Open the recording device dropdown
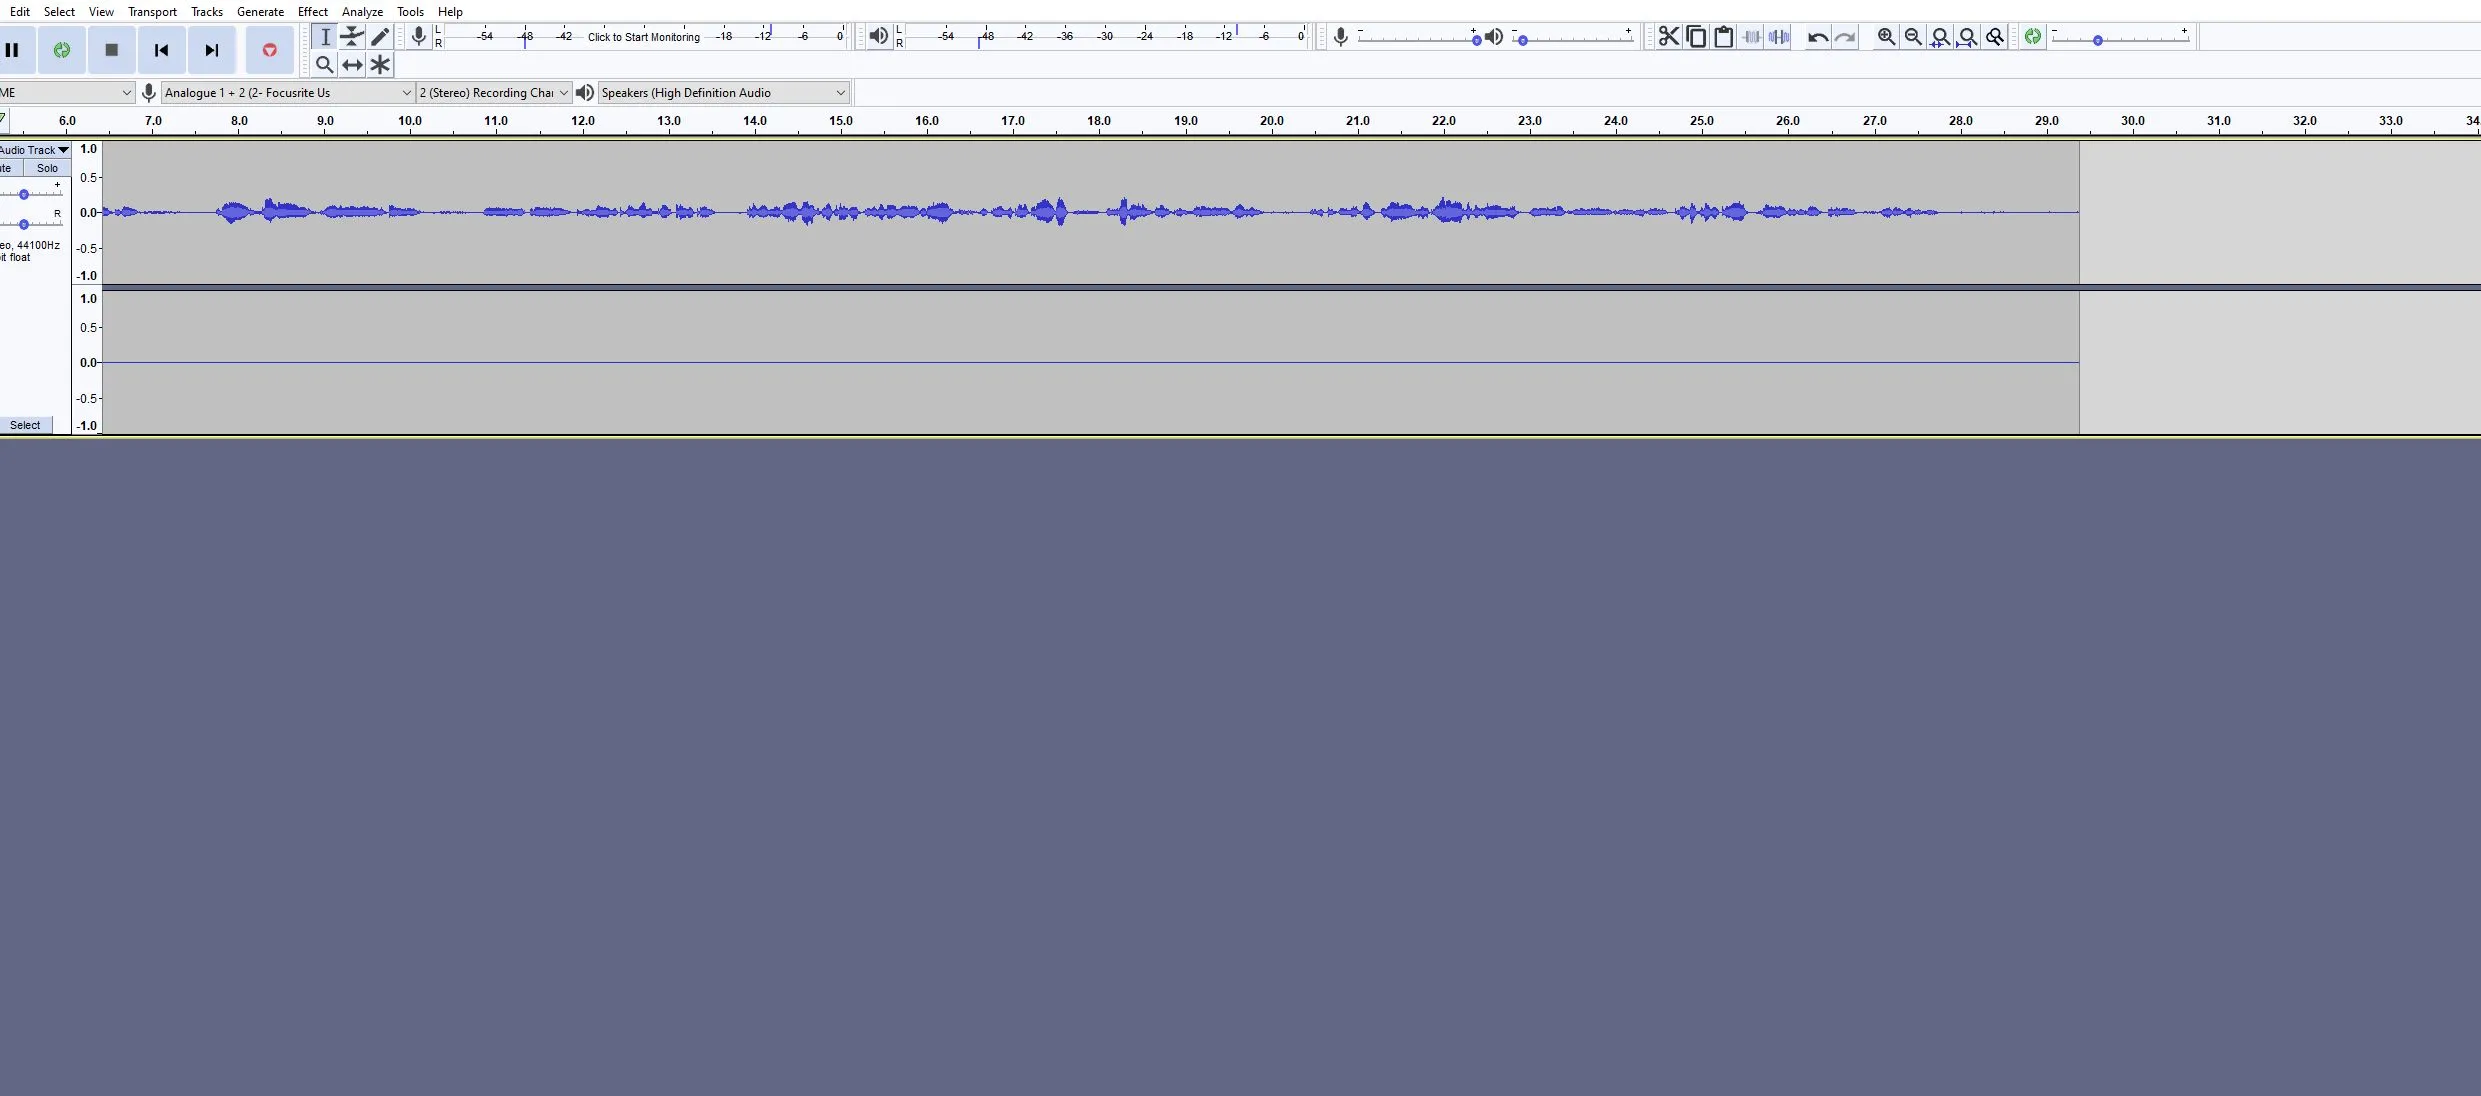The height and width of the screenshot is (1096, 2481). (x=288, y=93)
